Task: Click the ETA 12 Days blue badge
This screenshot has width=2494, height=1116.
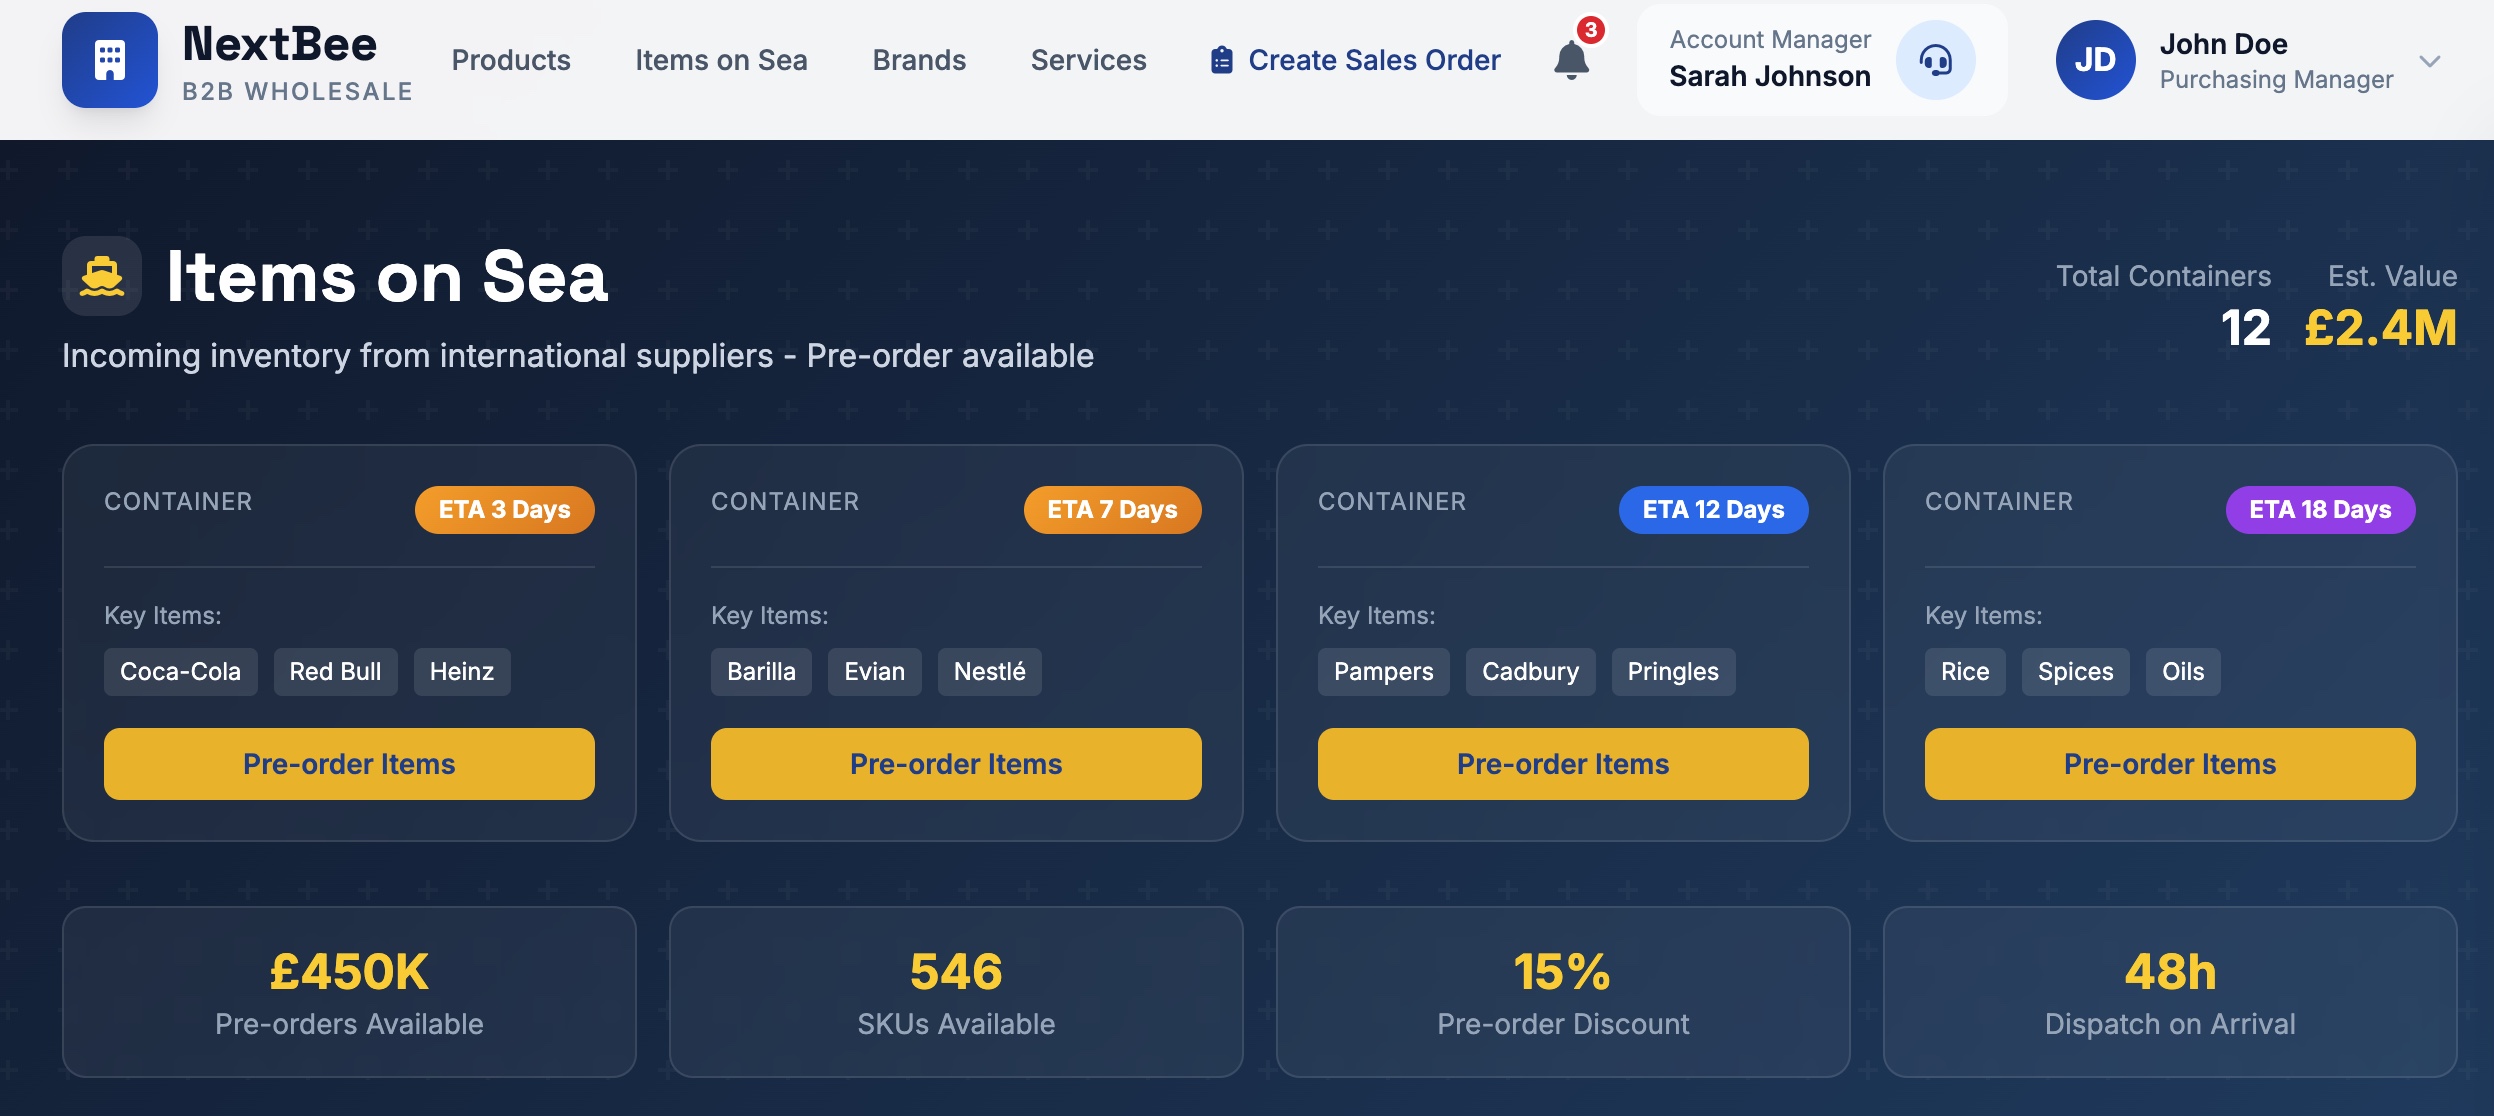Action: click(1713, 510)
